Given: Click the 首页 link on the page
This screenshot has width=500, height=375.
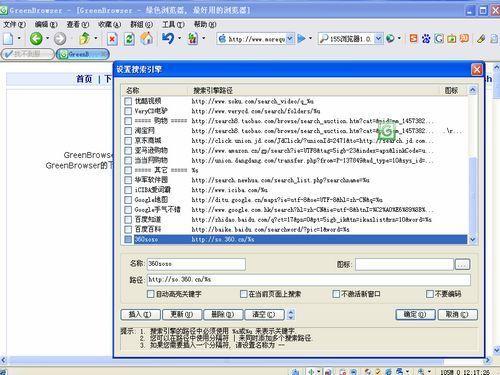Looking at the screenshot, I should [84, 79].
